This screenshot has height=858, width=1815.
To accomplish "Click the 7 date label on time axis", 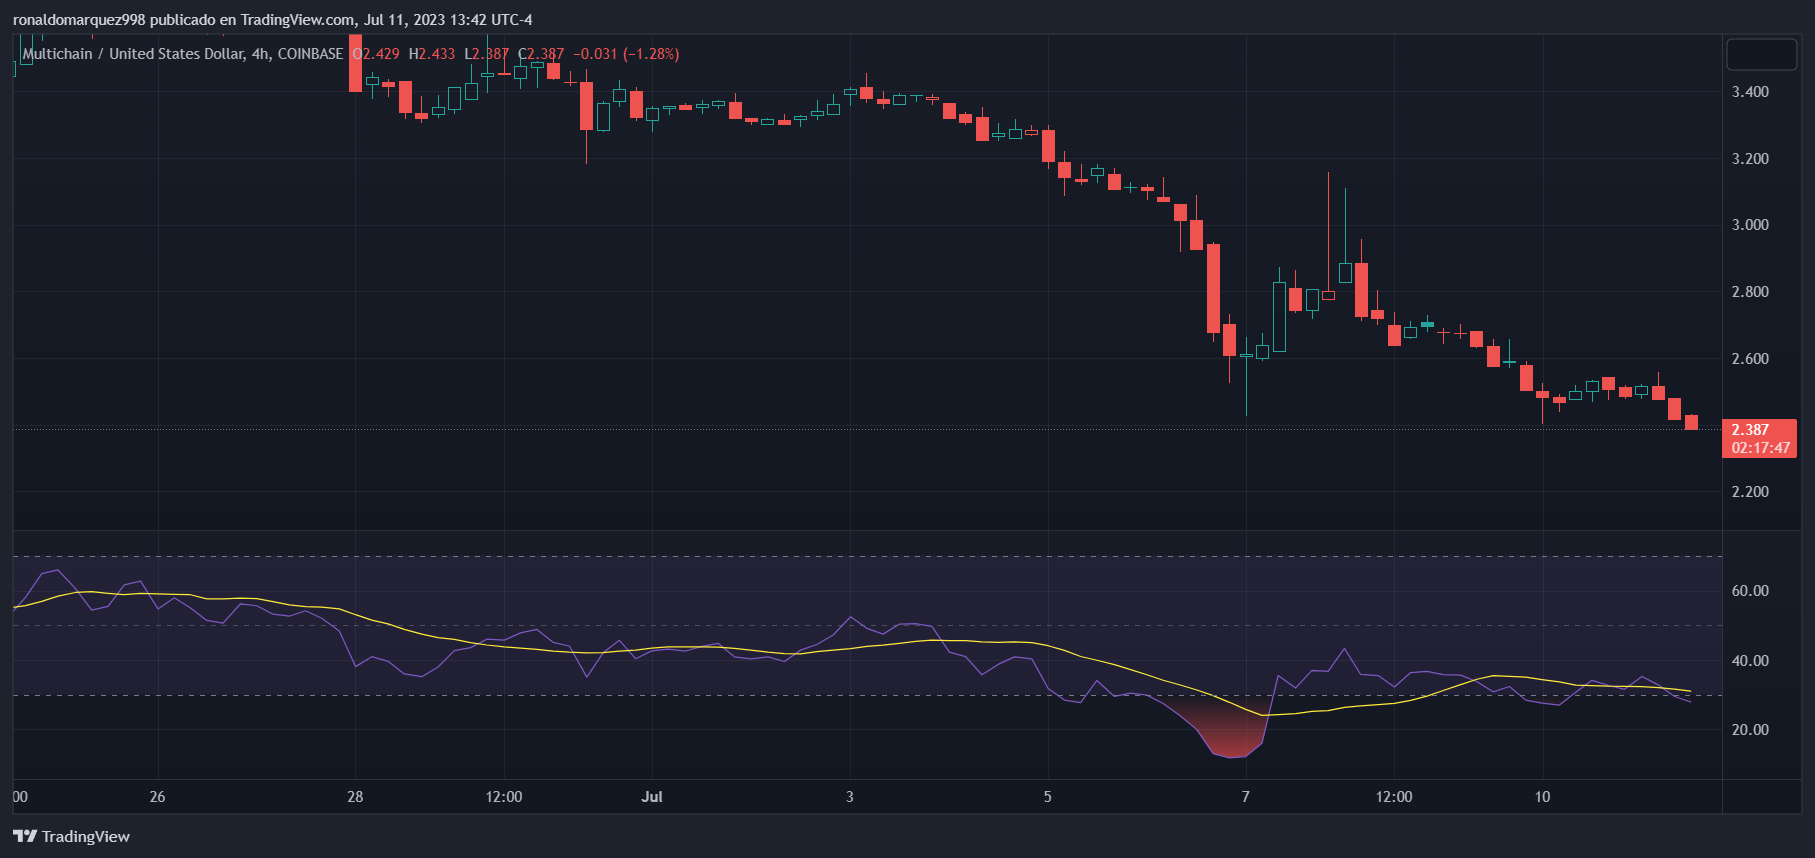I will (1246, 797).
